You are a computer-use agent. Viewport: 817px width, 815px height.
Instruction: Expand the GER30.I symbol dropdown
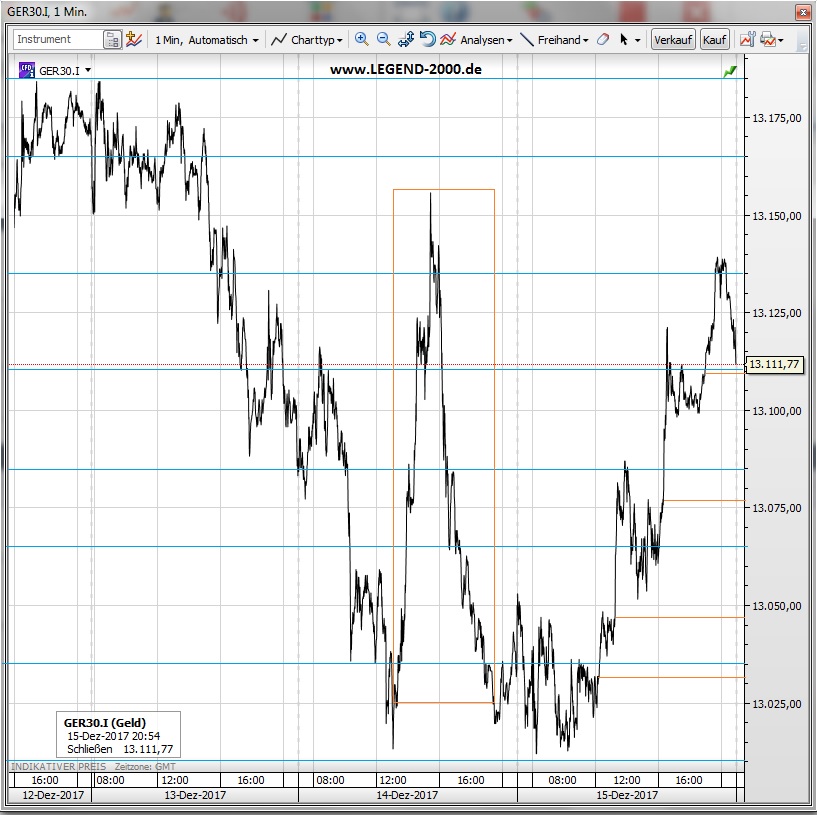[88, 71]
